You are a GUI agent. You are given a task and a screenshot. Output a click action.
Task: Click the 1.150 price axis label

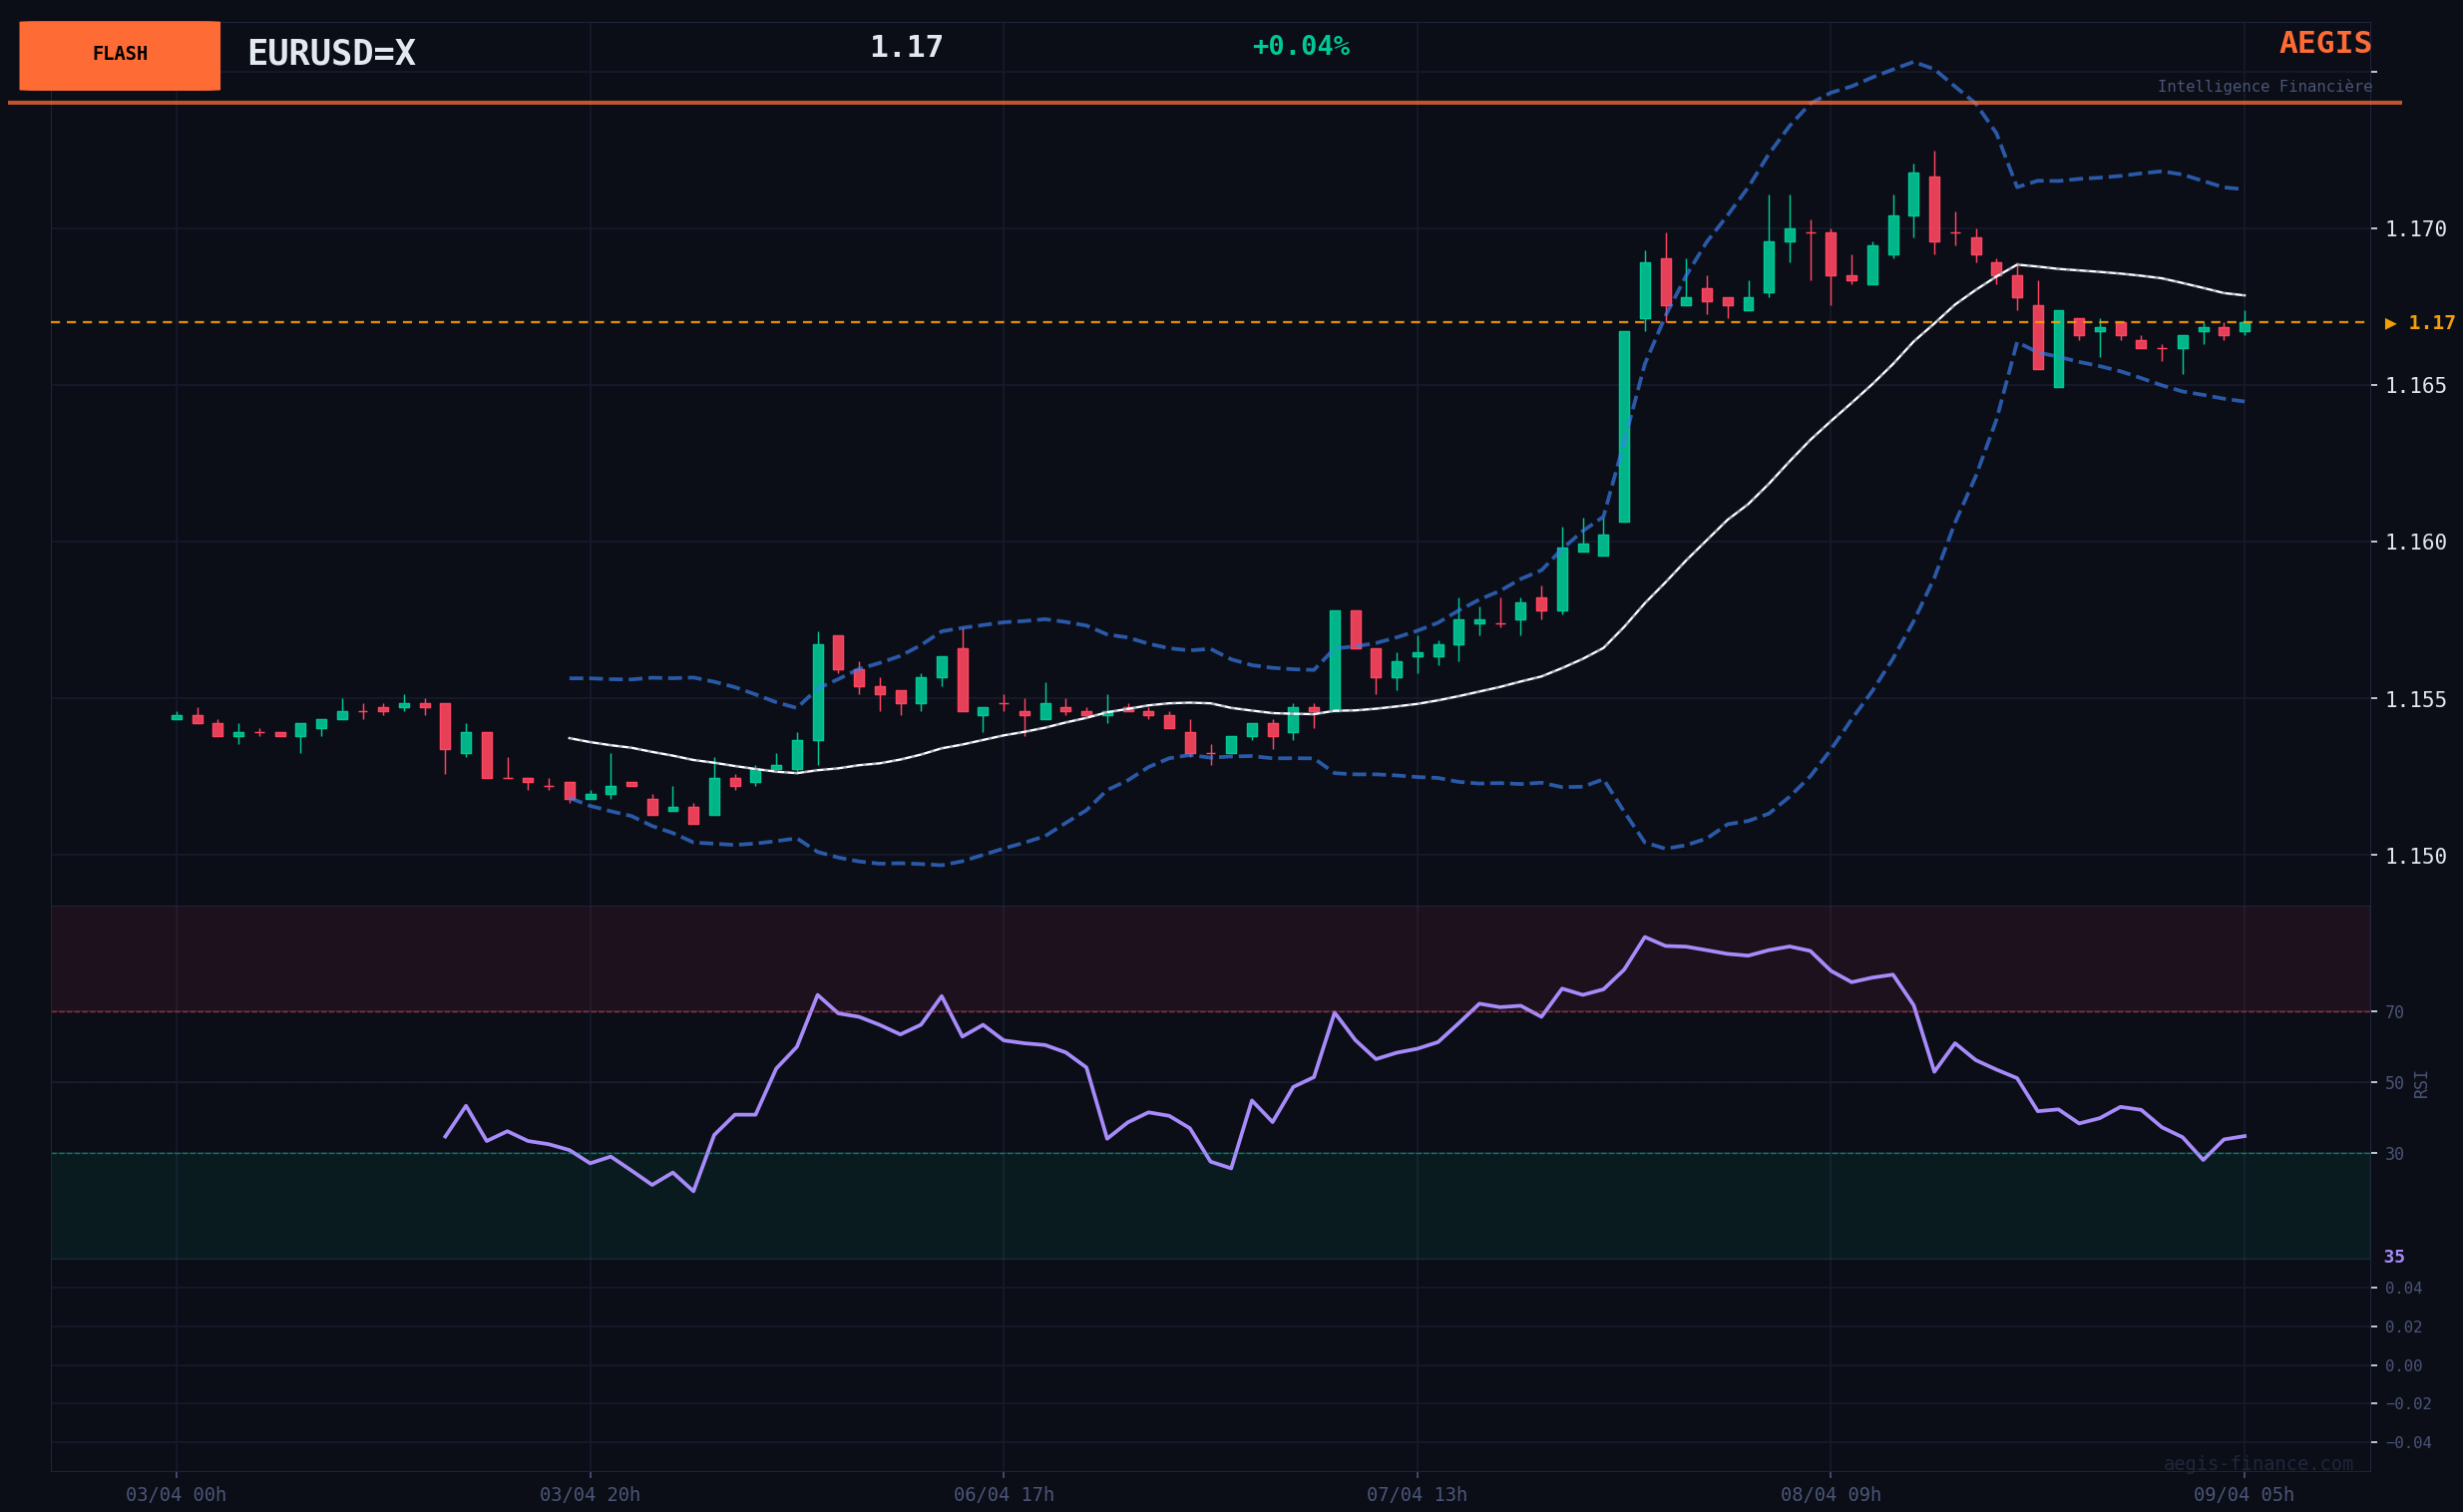2415,856
